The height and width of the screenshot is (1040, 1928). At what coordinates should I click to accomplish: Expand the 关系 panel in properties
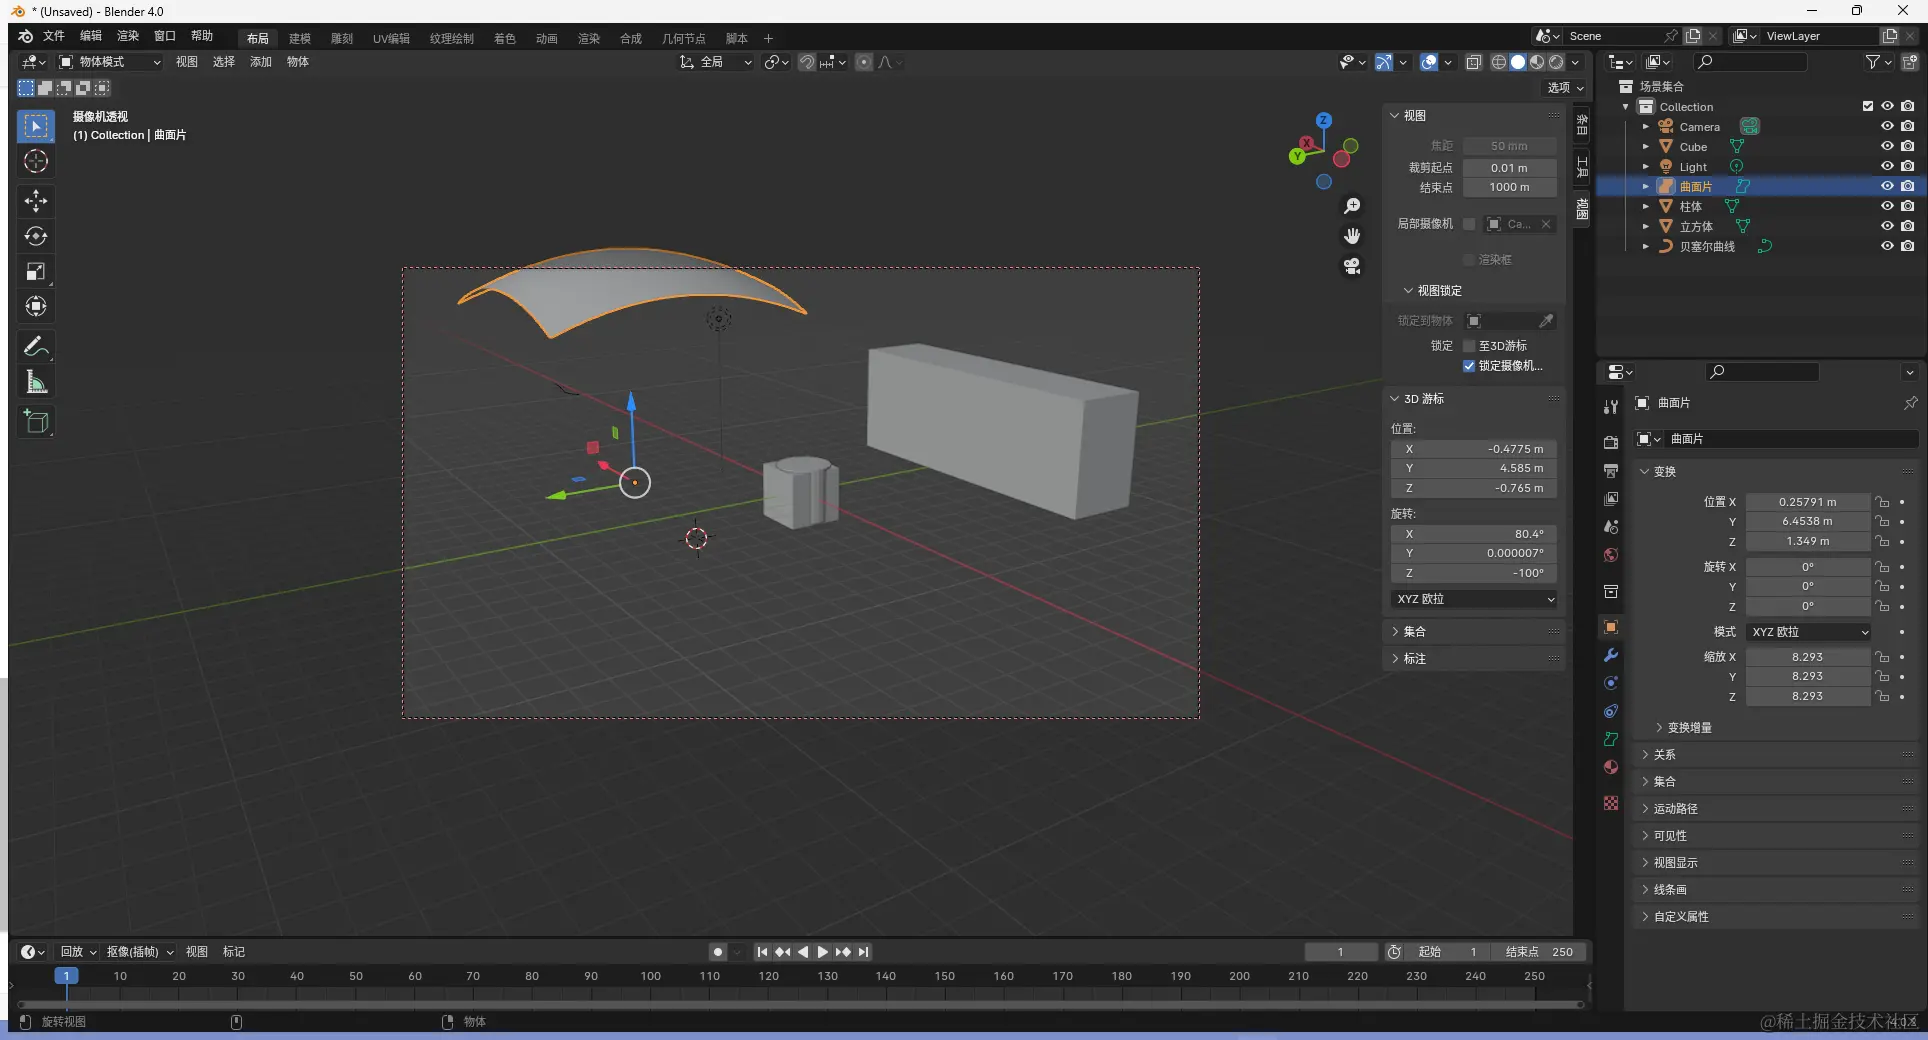1665,755
